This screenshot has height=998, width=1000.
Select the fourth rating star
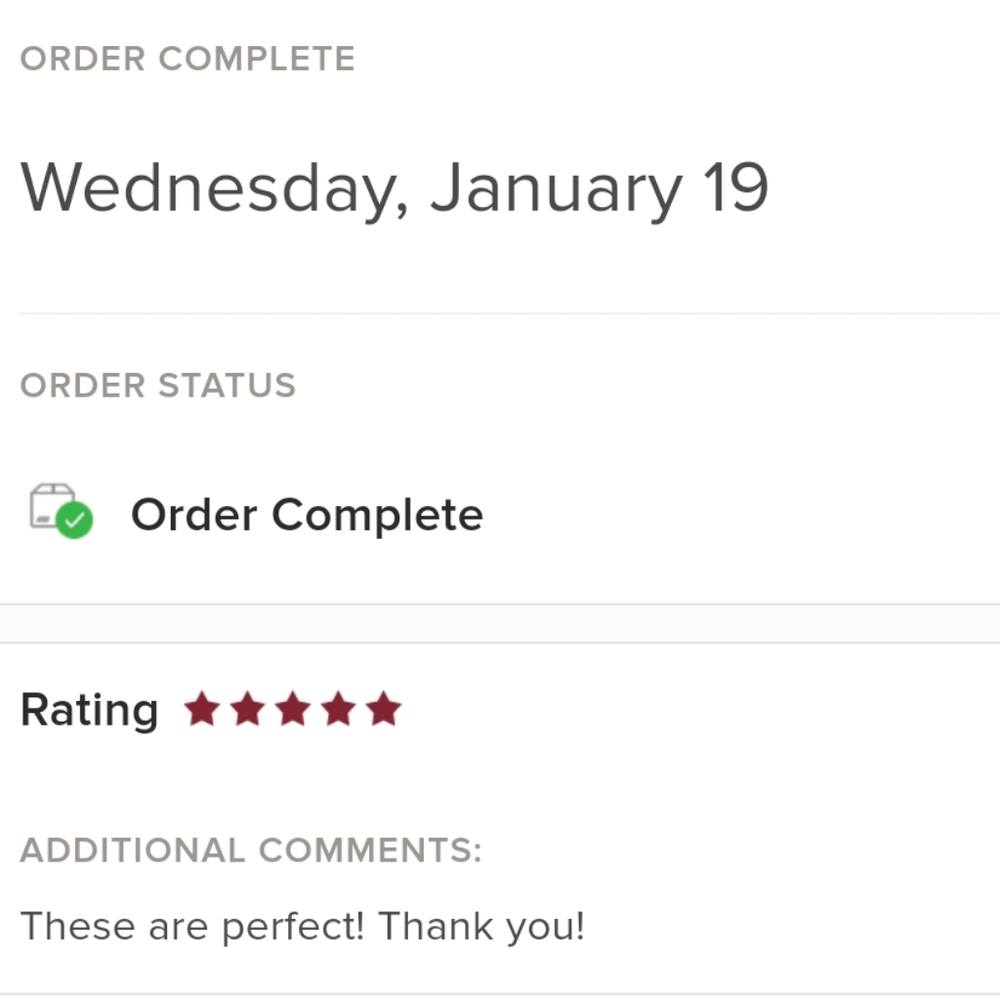click(339, 708)
